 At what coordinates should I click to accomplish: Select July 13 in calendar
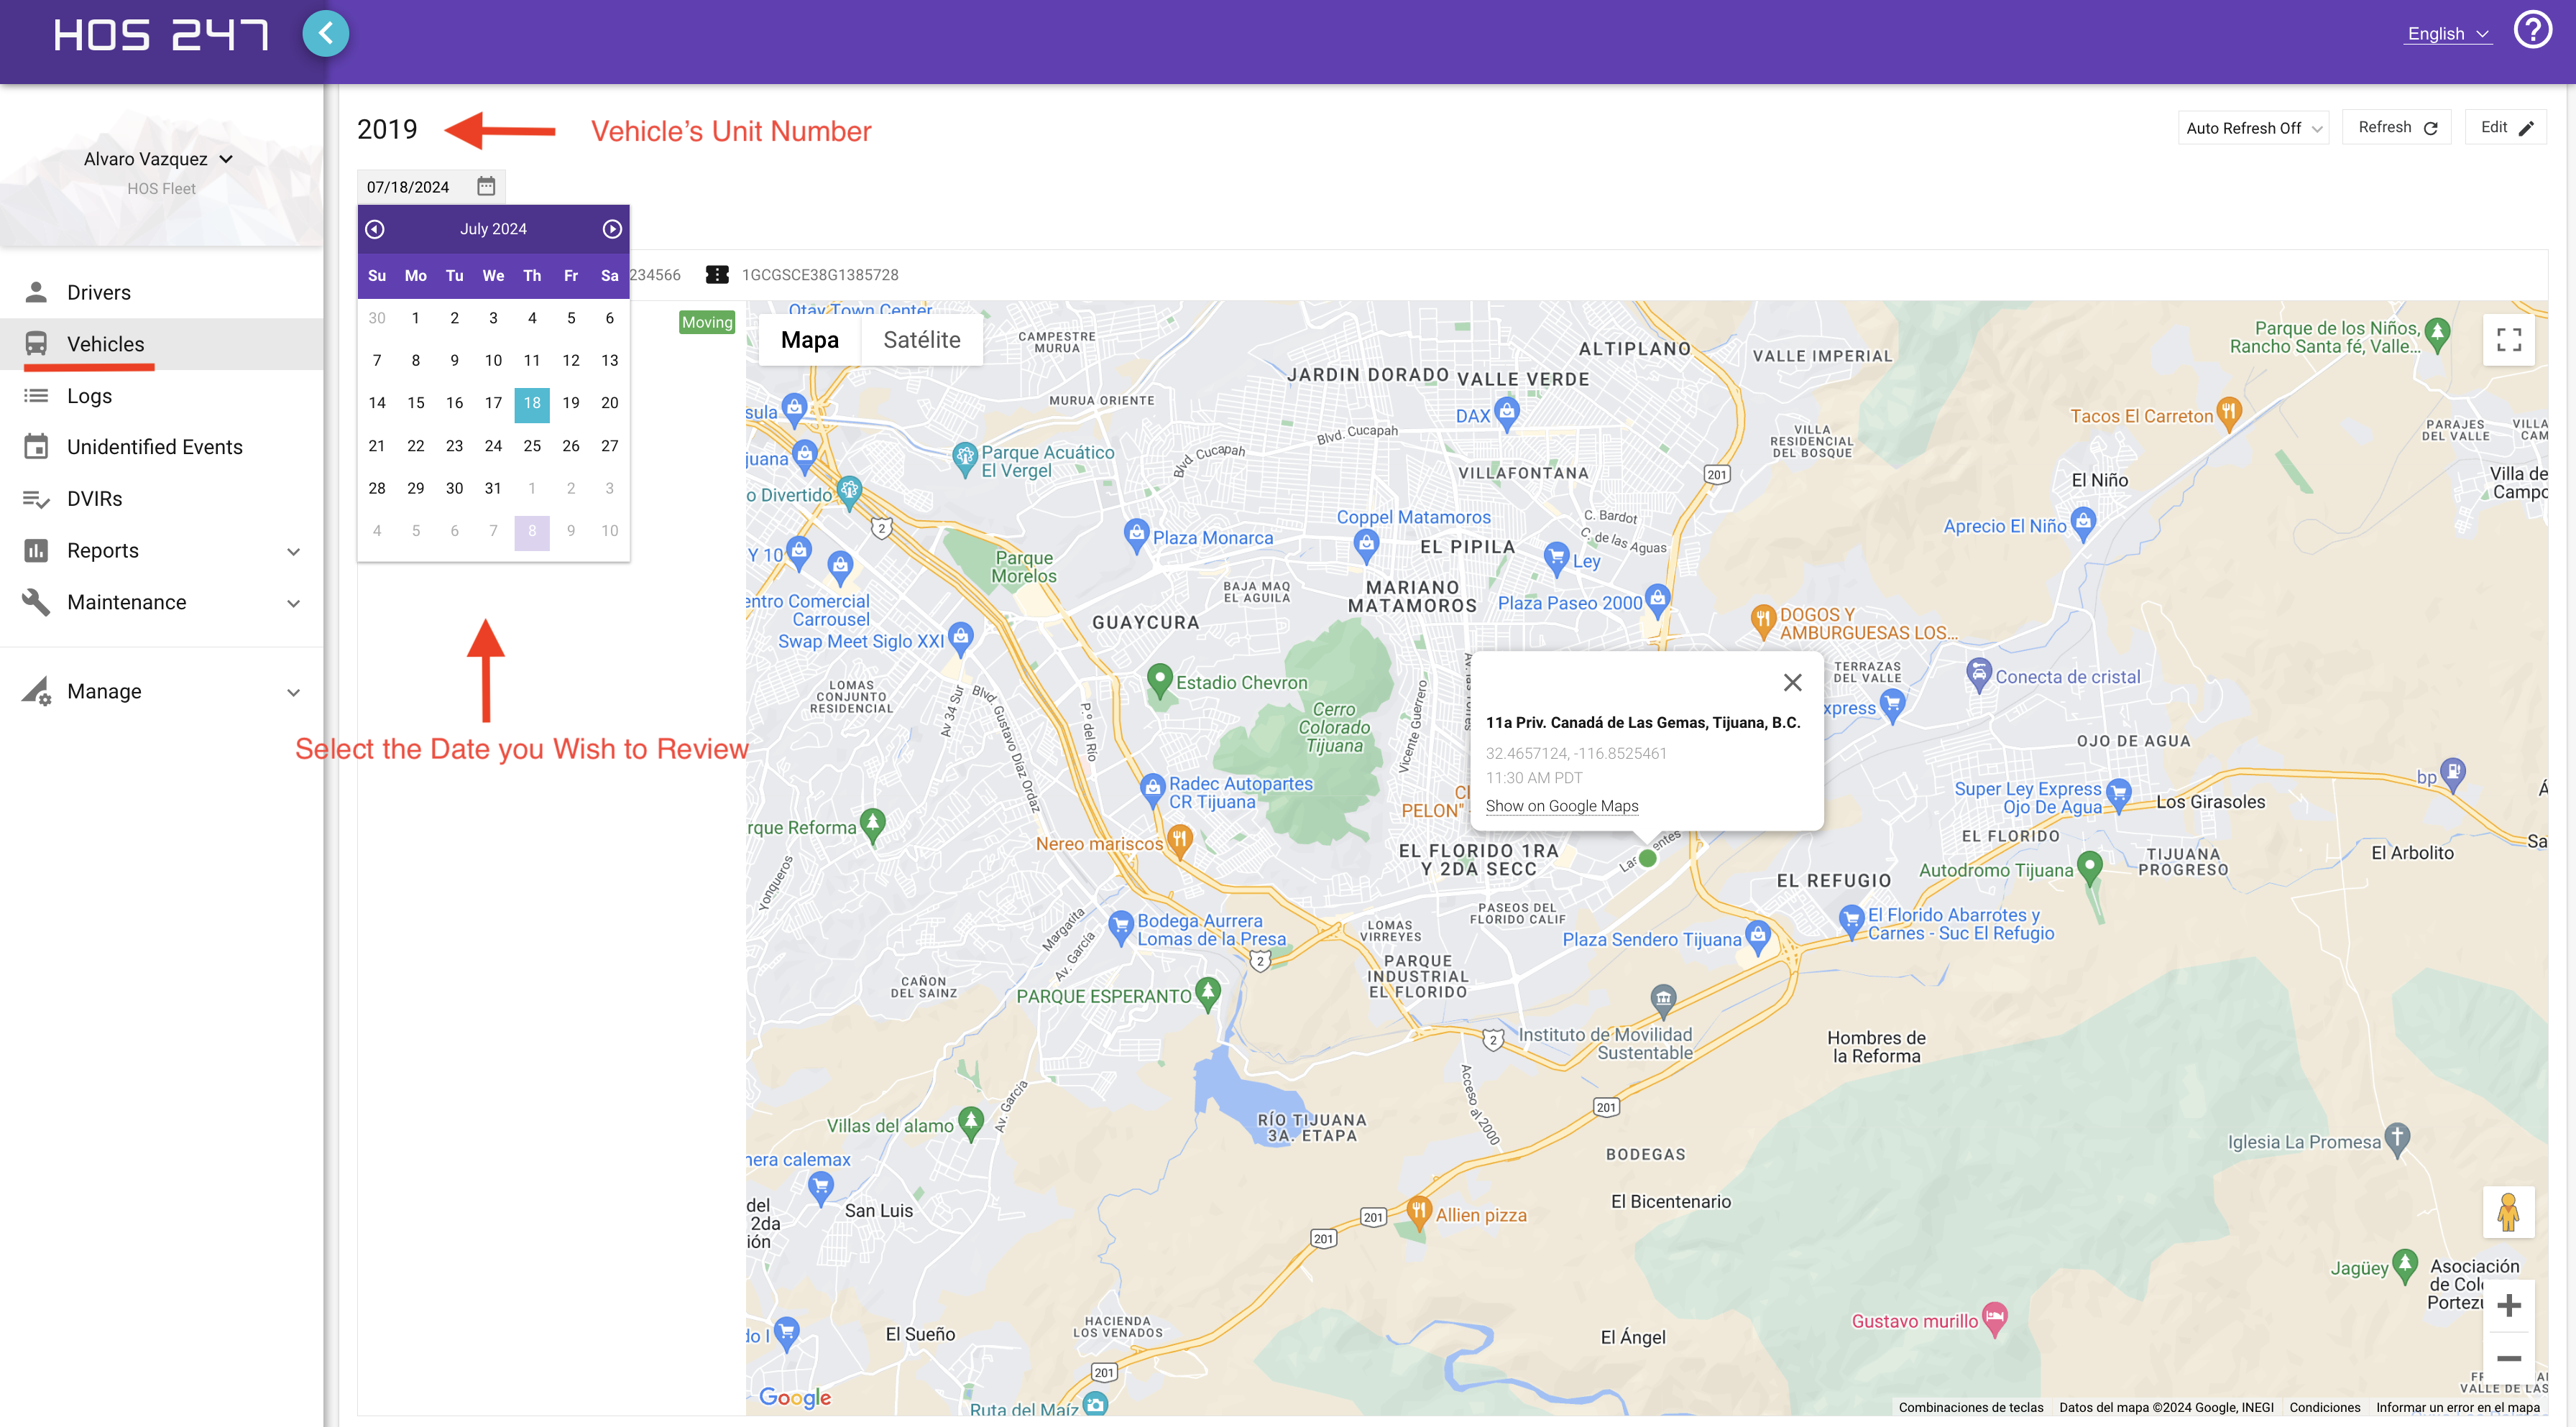pos(610,360)
